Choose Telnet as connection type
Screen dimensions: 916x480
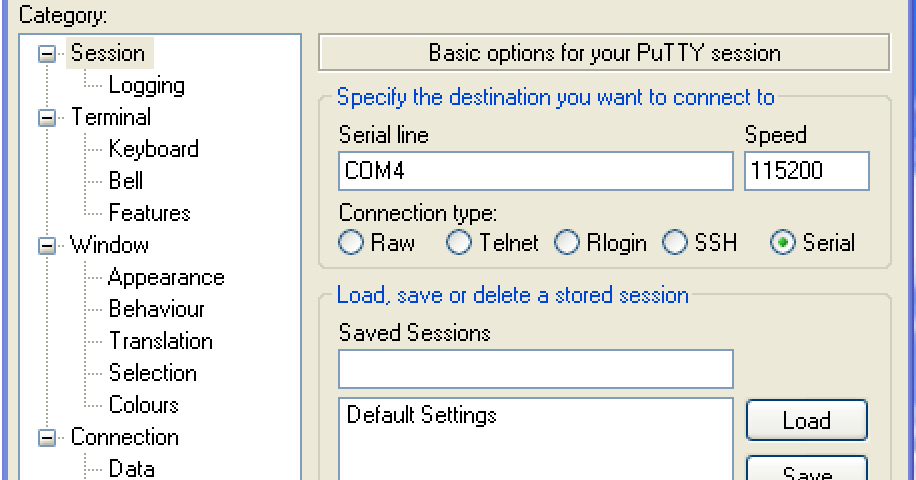point(459,243)
